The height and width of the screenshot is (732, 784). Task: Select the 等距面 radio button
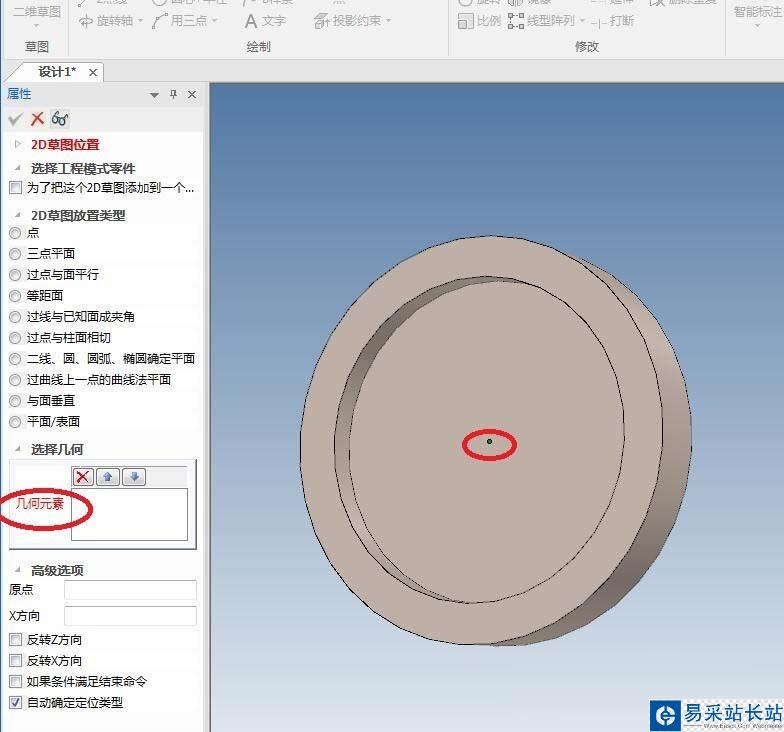[15, 296]
